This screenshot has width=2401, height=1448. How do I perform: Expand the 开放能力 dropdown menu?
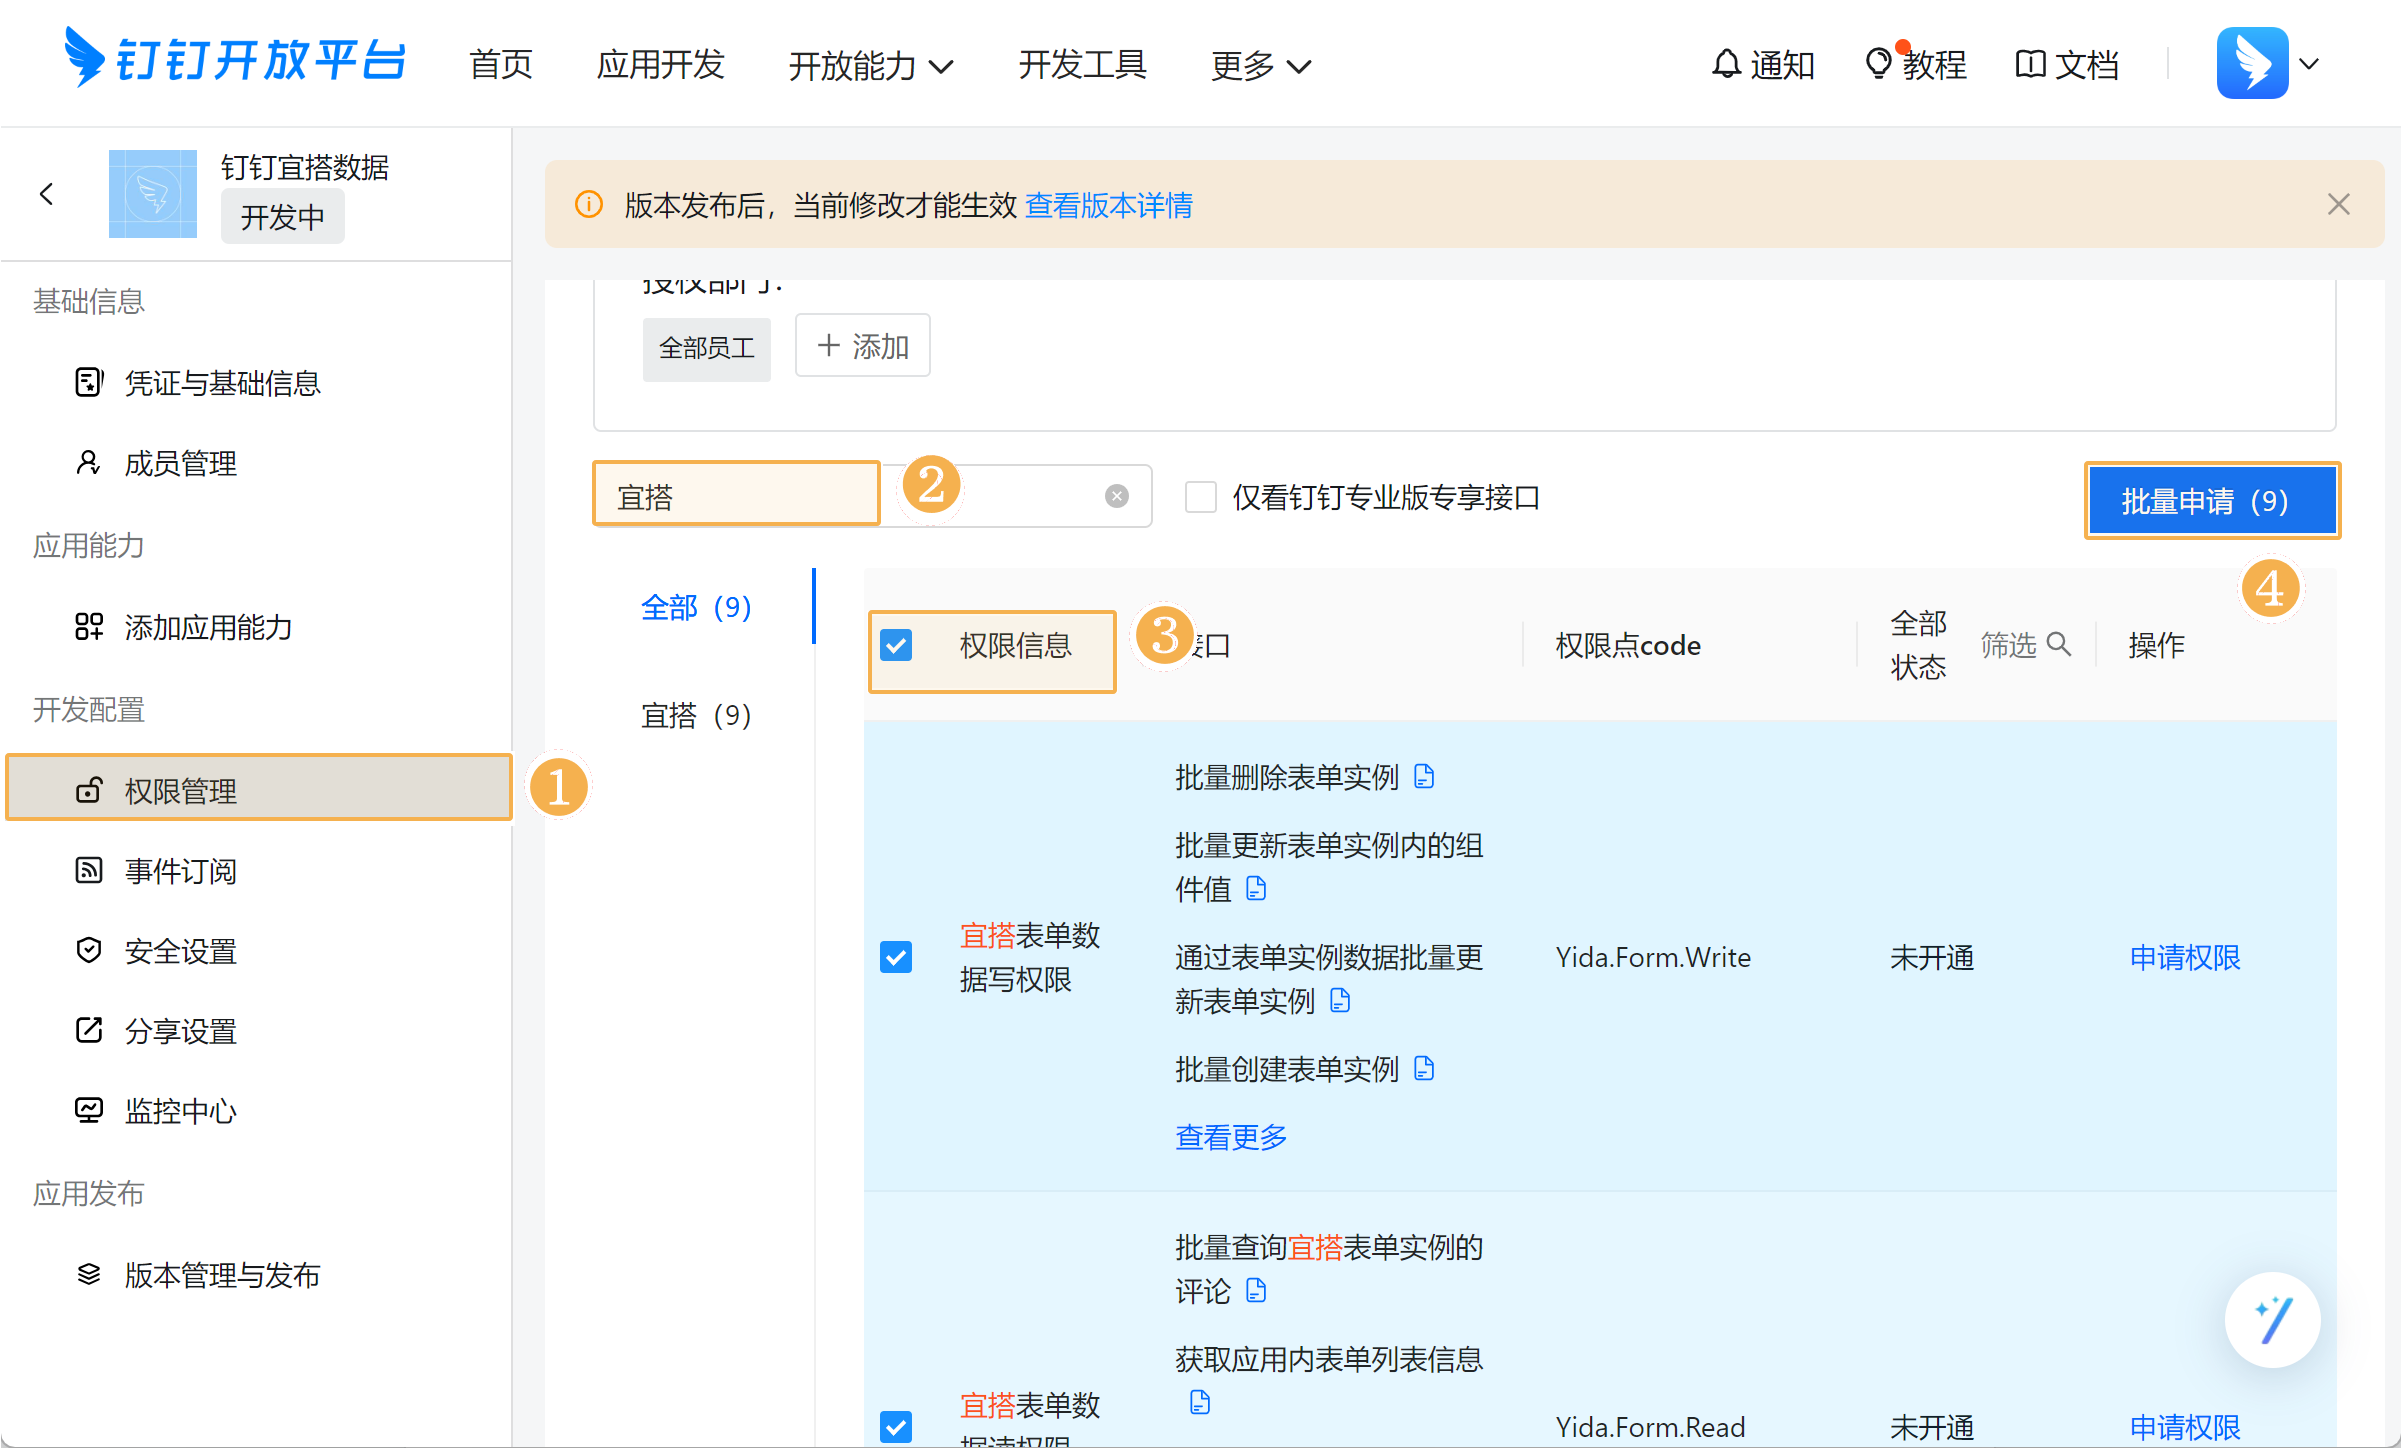click(x=870, y=66)
